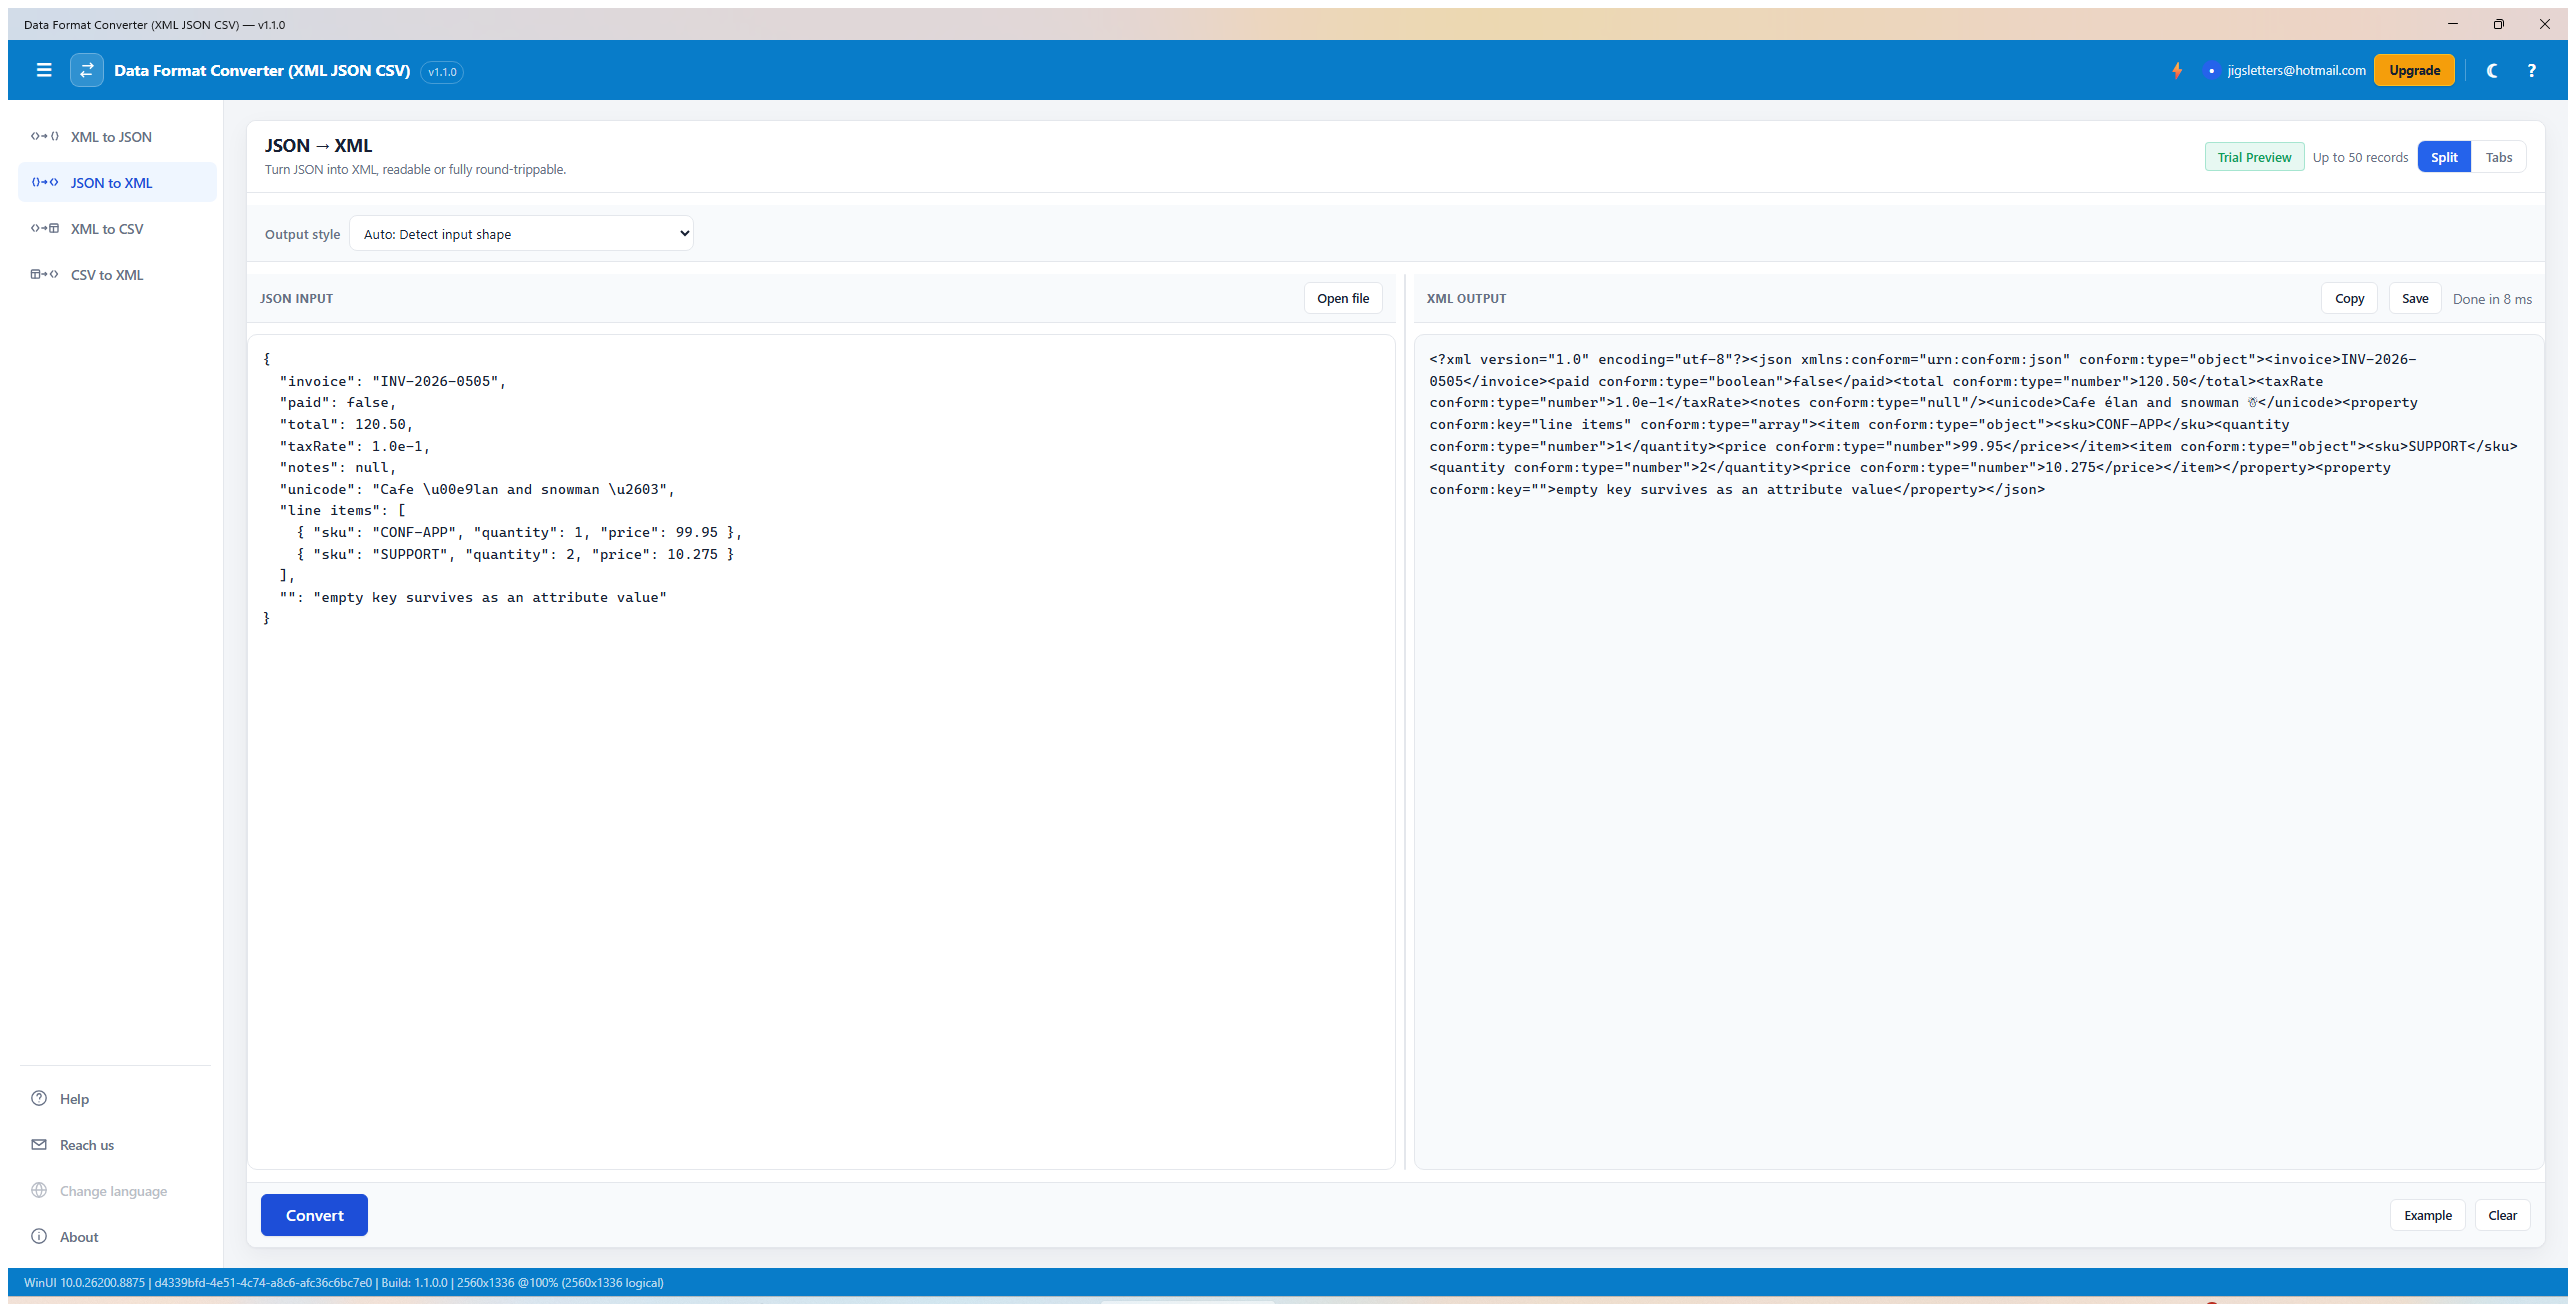Click the account avatar dot icon
Viewport: 2576px width, 1304px height.
[x=2212, y=70]
